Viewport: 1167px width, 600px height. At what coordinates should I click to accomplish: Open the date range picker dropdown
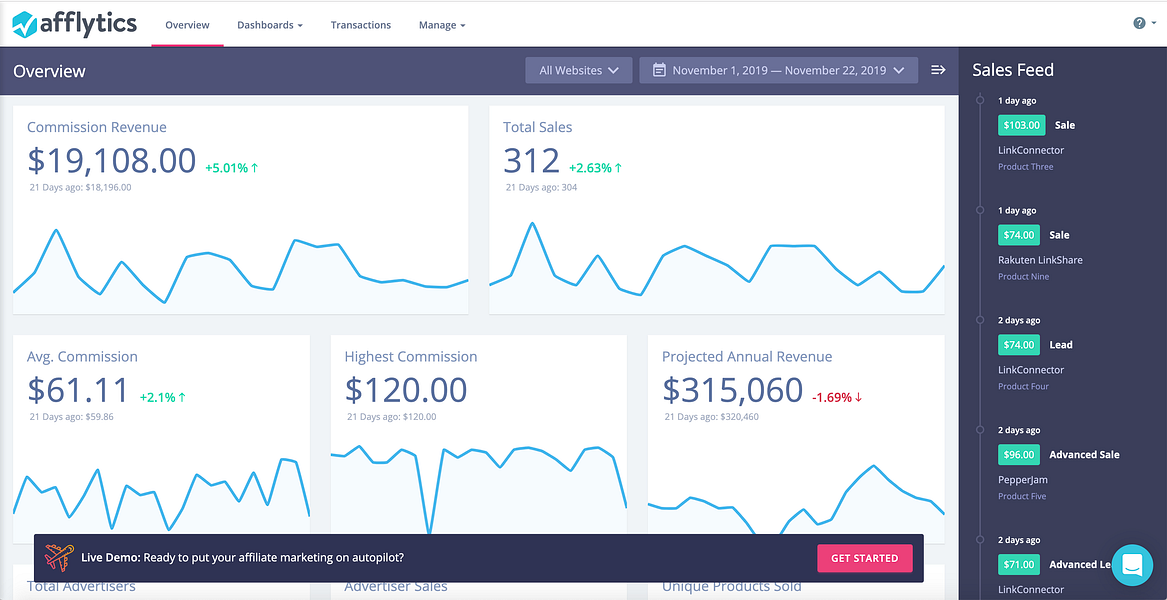click(x=778, y=70)
